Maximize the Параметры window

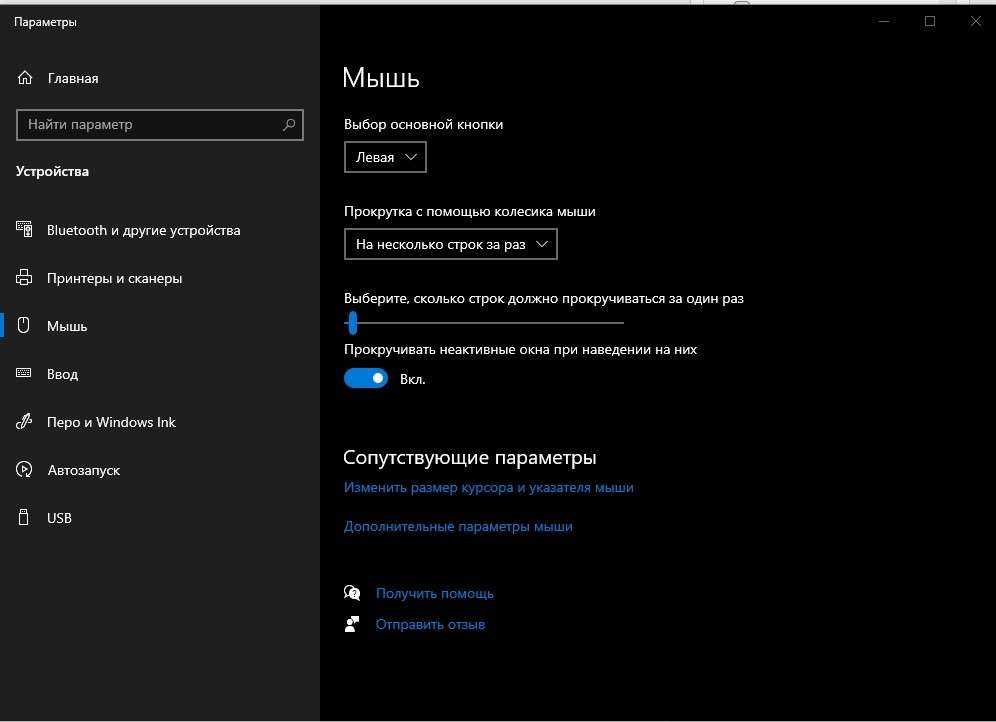point(930,22)
